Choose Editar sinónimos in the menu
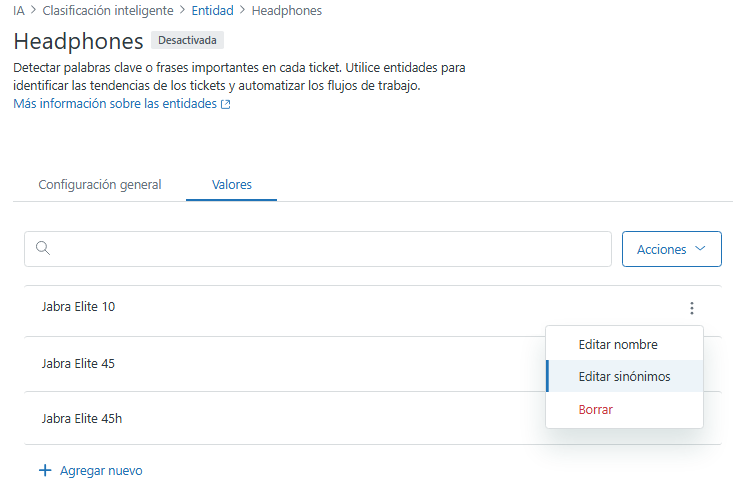The width and height of the screenshot is (746, 486). 624,376
